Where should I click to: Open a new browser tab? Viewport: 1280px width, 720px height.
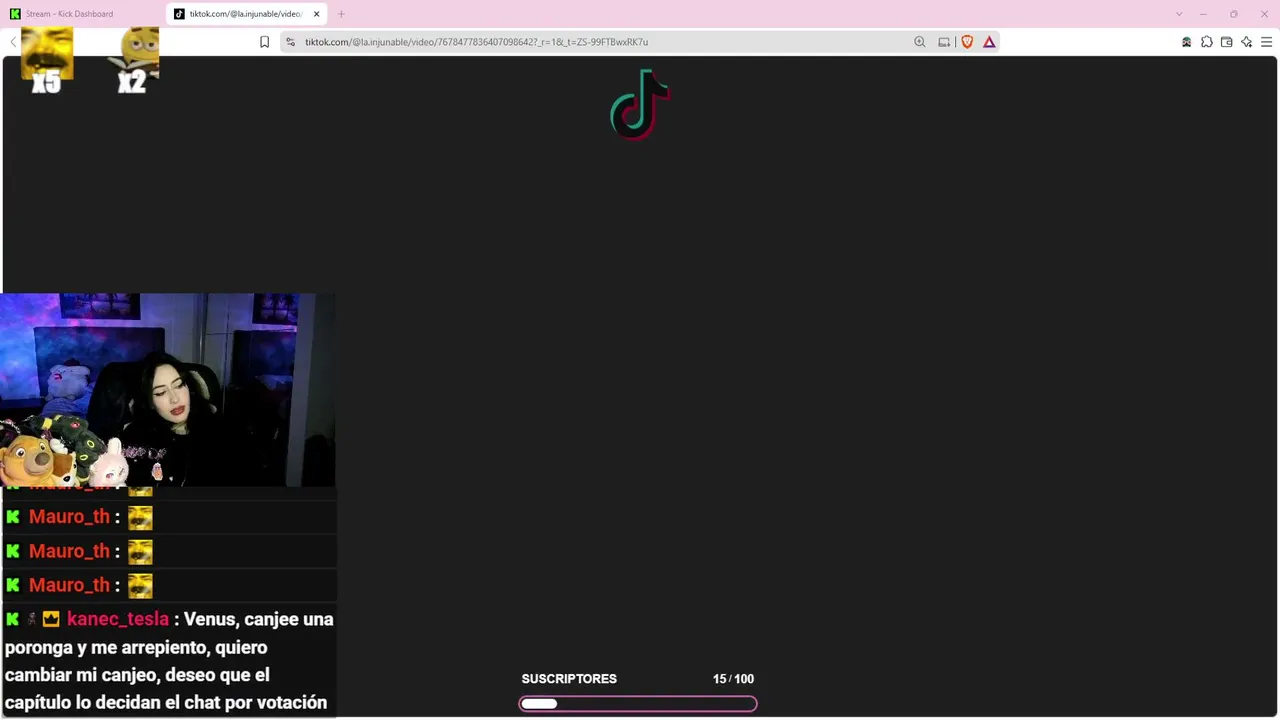point(341,14)
